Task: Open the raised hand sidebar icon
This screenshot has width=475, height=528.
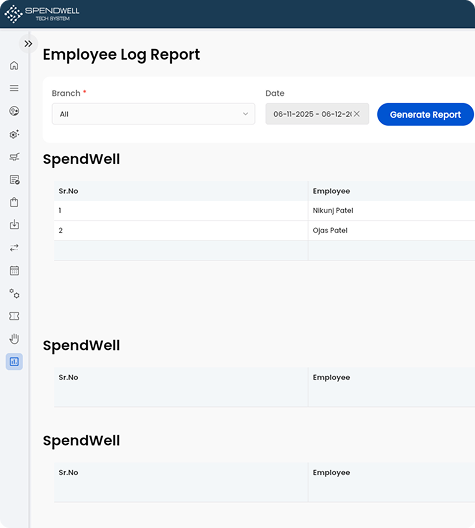Action: click(x=14, y=339)
